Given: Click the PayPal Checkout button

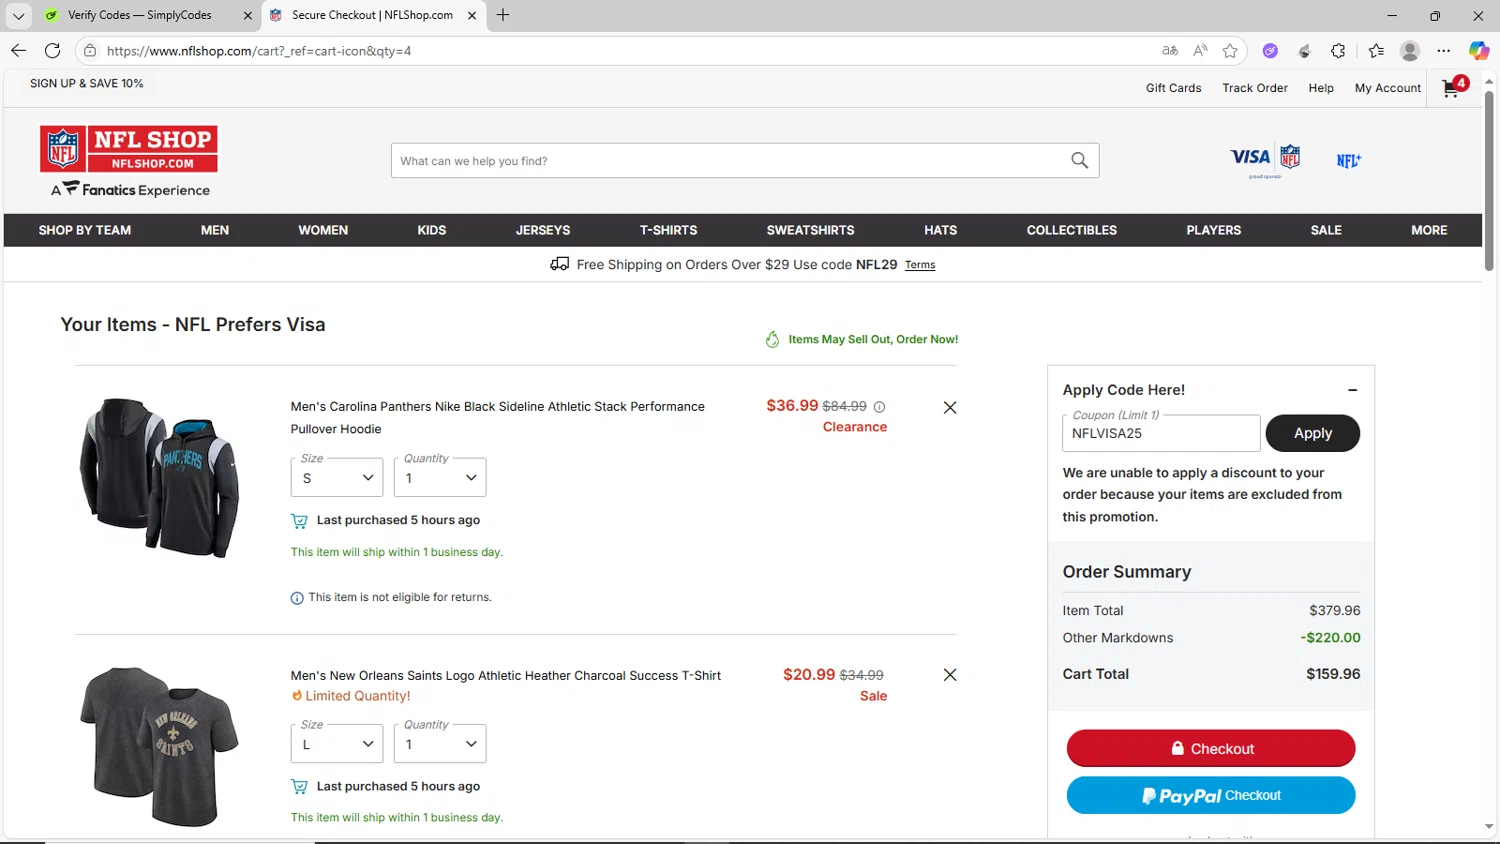Looking at the screenshot, I should click(x=1211, y=795).
